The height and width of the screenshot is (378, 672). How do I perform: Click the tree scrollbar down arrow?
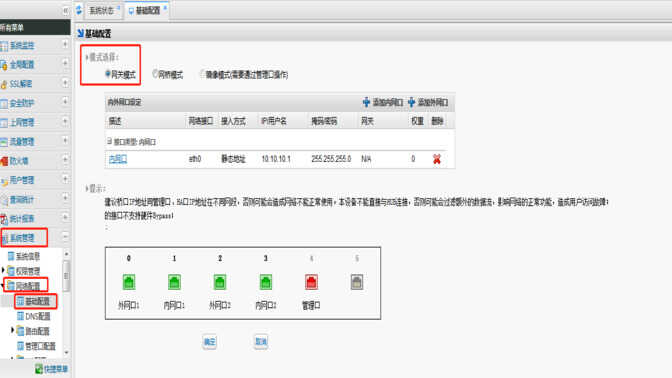[66, 352]
